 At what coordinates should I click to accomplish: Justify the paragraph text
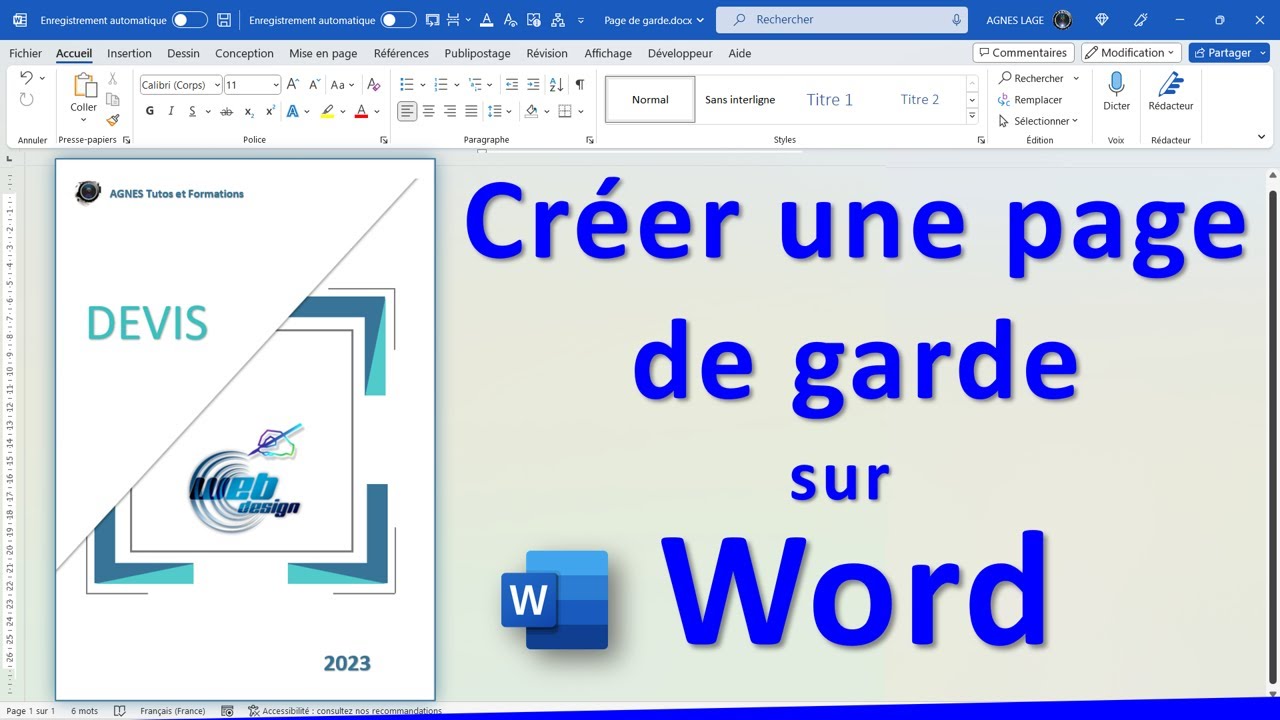[x=471, y=111]
